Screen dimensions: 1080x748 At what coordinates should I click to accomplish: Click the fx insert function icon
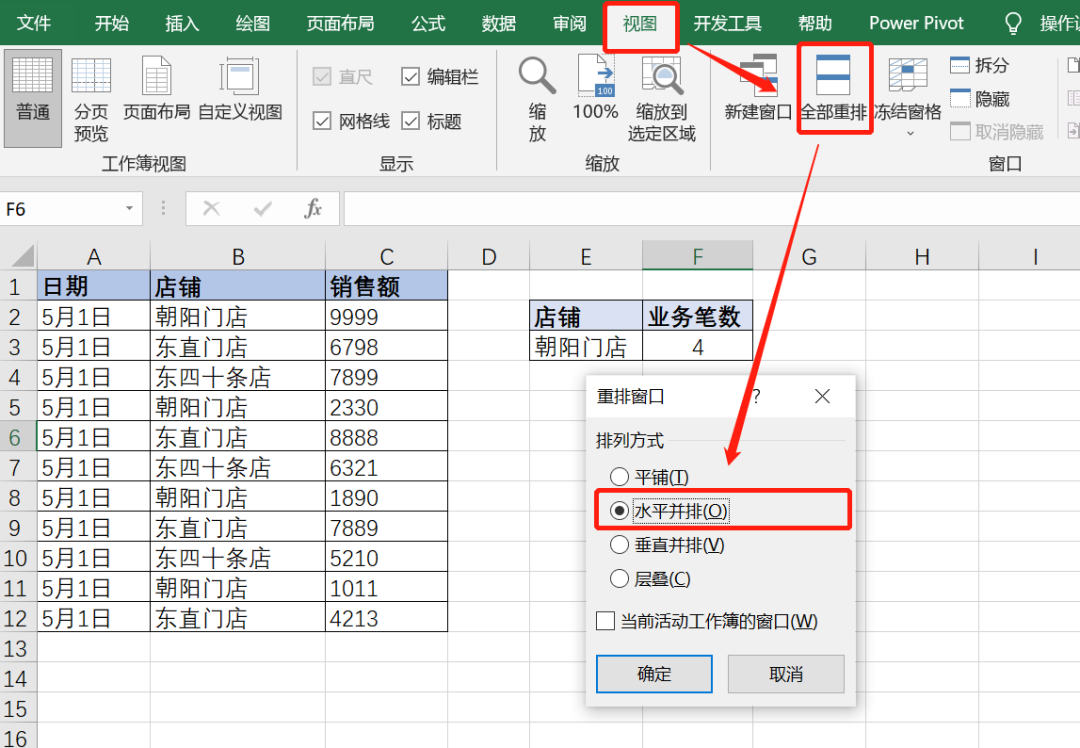(313, 208)
